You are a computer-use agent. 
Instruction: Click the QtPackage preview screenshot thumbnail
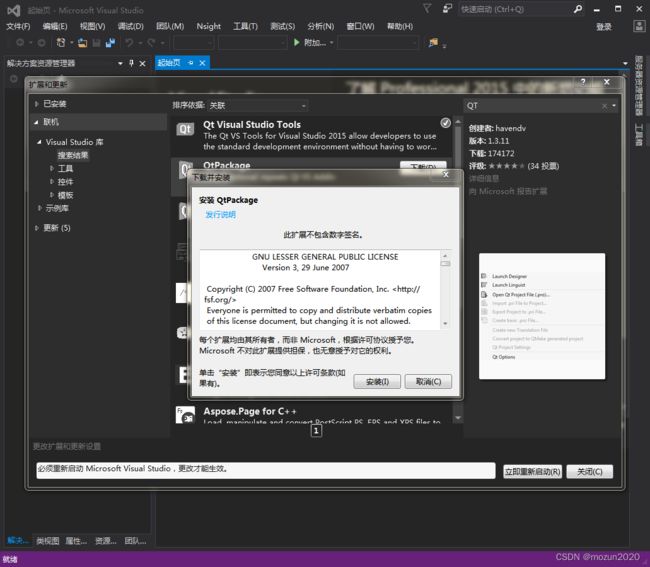tap(542, 316)
